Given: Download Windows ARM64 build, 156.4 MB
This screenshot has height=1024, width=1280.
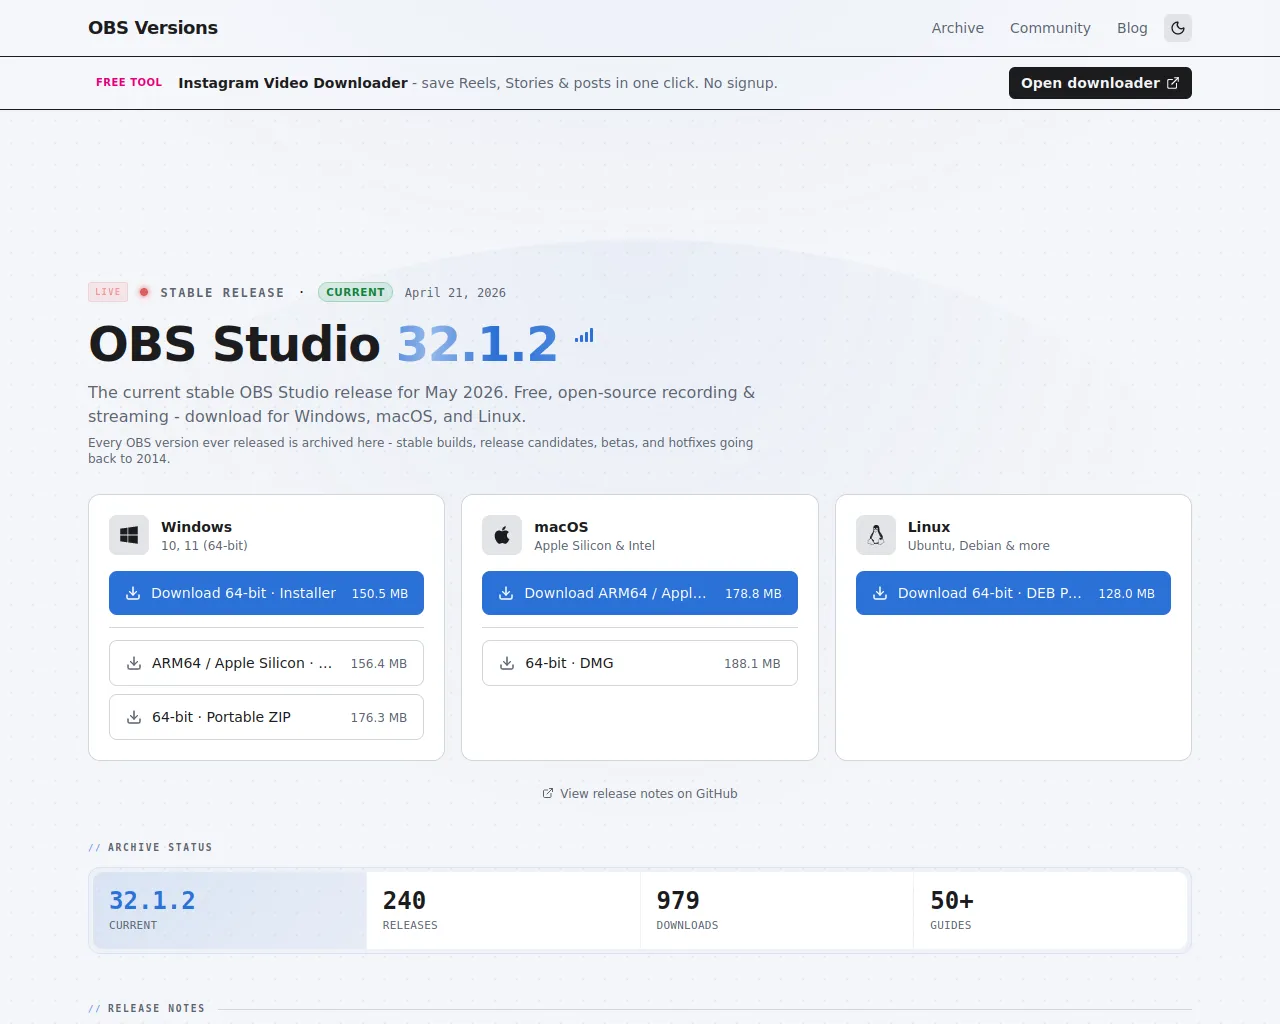Looking at the screenshot, I should point(266,663).
